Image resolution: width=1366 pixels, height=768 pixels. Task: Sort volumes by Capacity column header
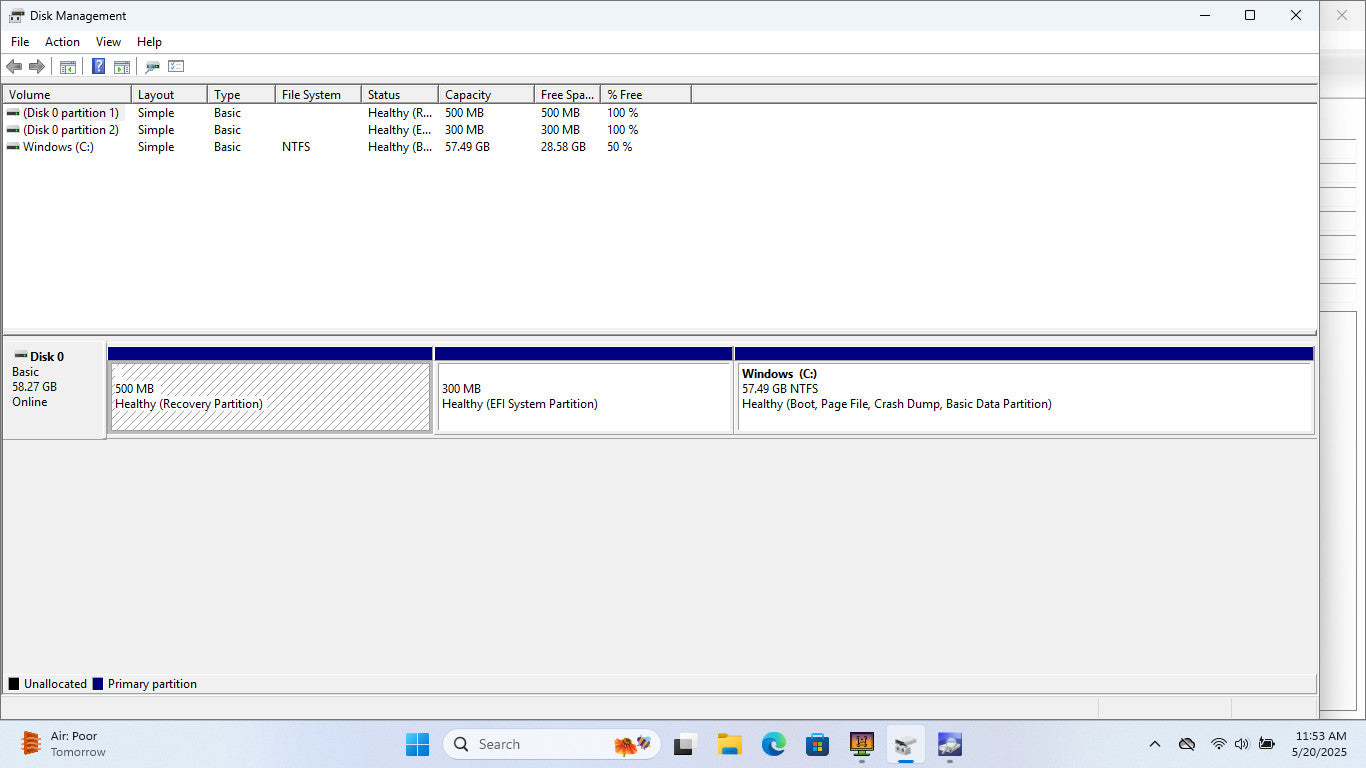click(x=485, y=95)
